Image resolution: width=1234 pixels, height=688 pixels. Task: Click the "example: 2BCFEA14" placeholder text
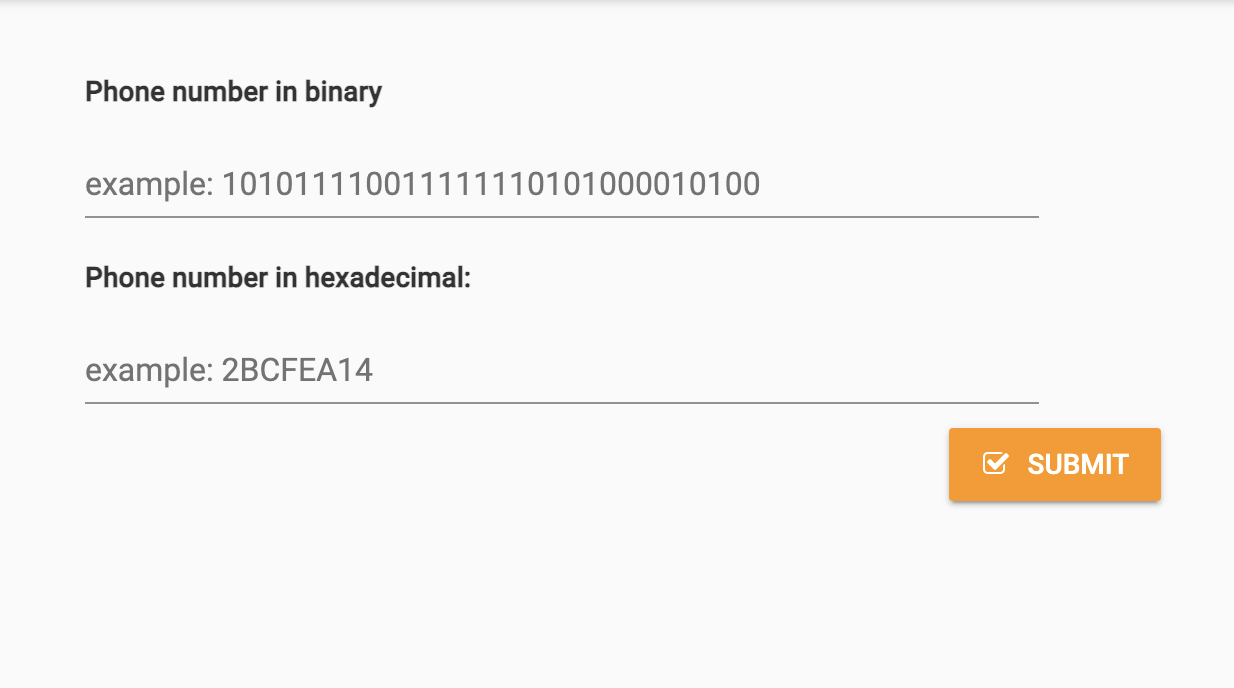(x=229, y=371)
